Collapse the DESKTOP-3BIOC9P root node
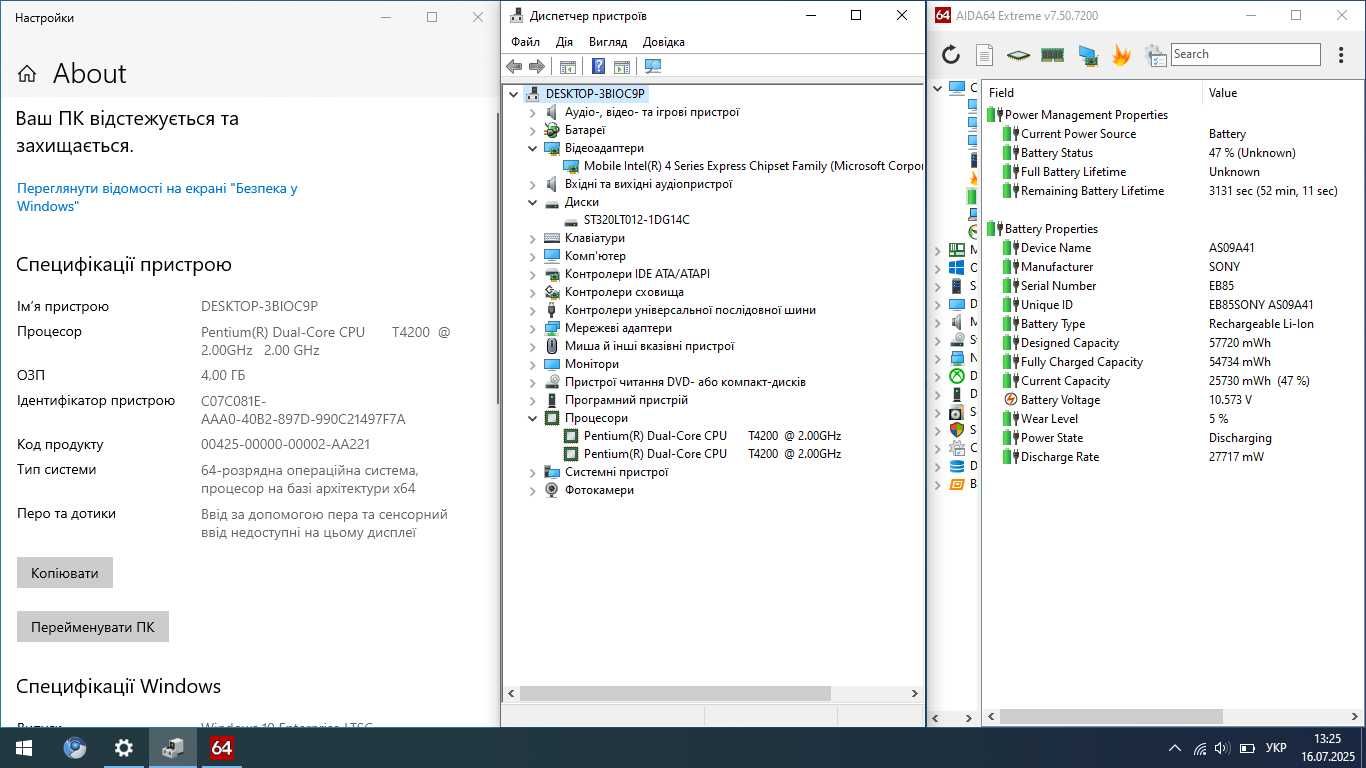Image resolution: width=1366 pixels, height=768 pixels. 514,94
